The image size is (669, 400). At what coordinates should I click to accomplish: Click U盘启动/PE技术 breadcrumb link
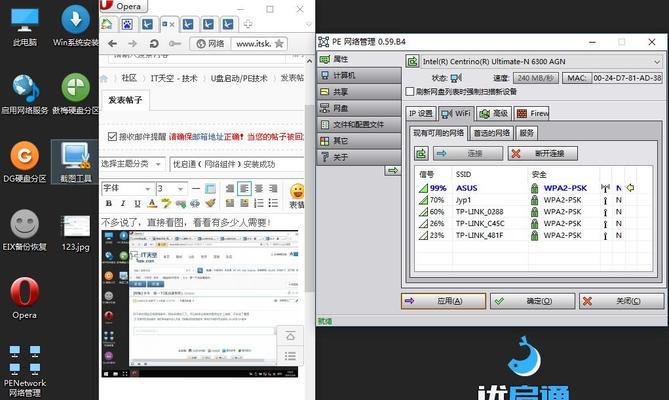click(x=239, y=78)
